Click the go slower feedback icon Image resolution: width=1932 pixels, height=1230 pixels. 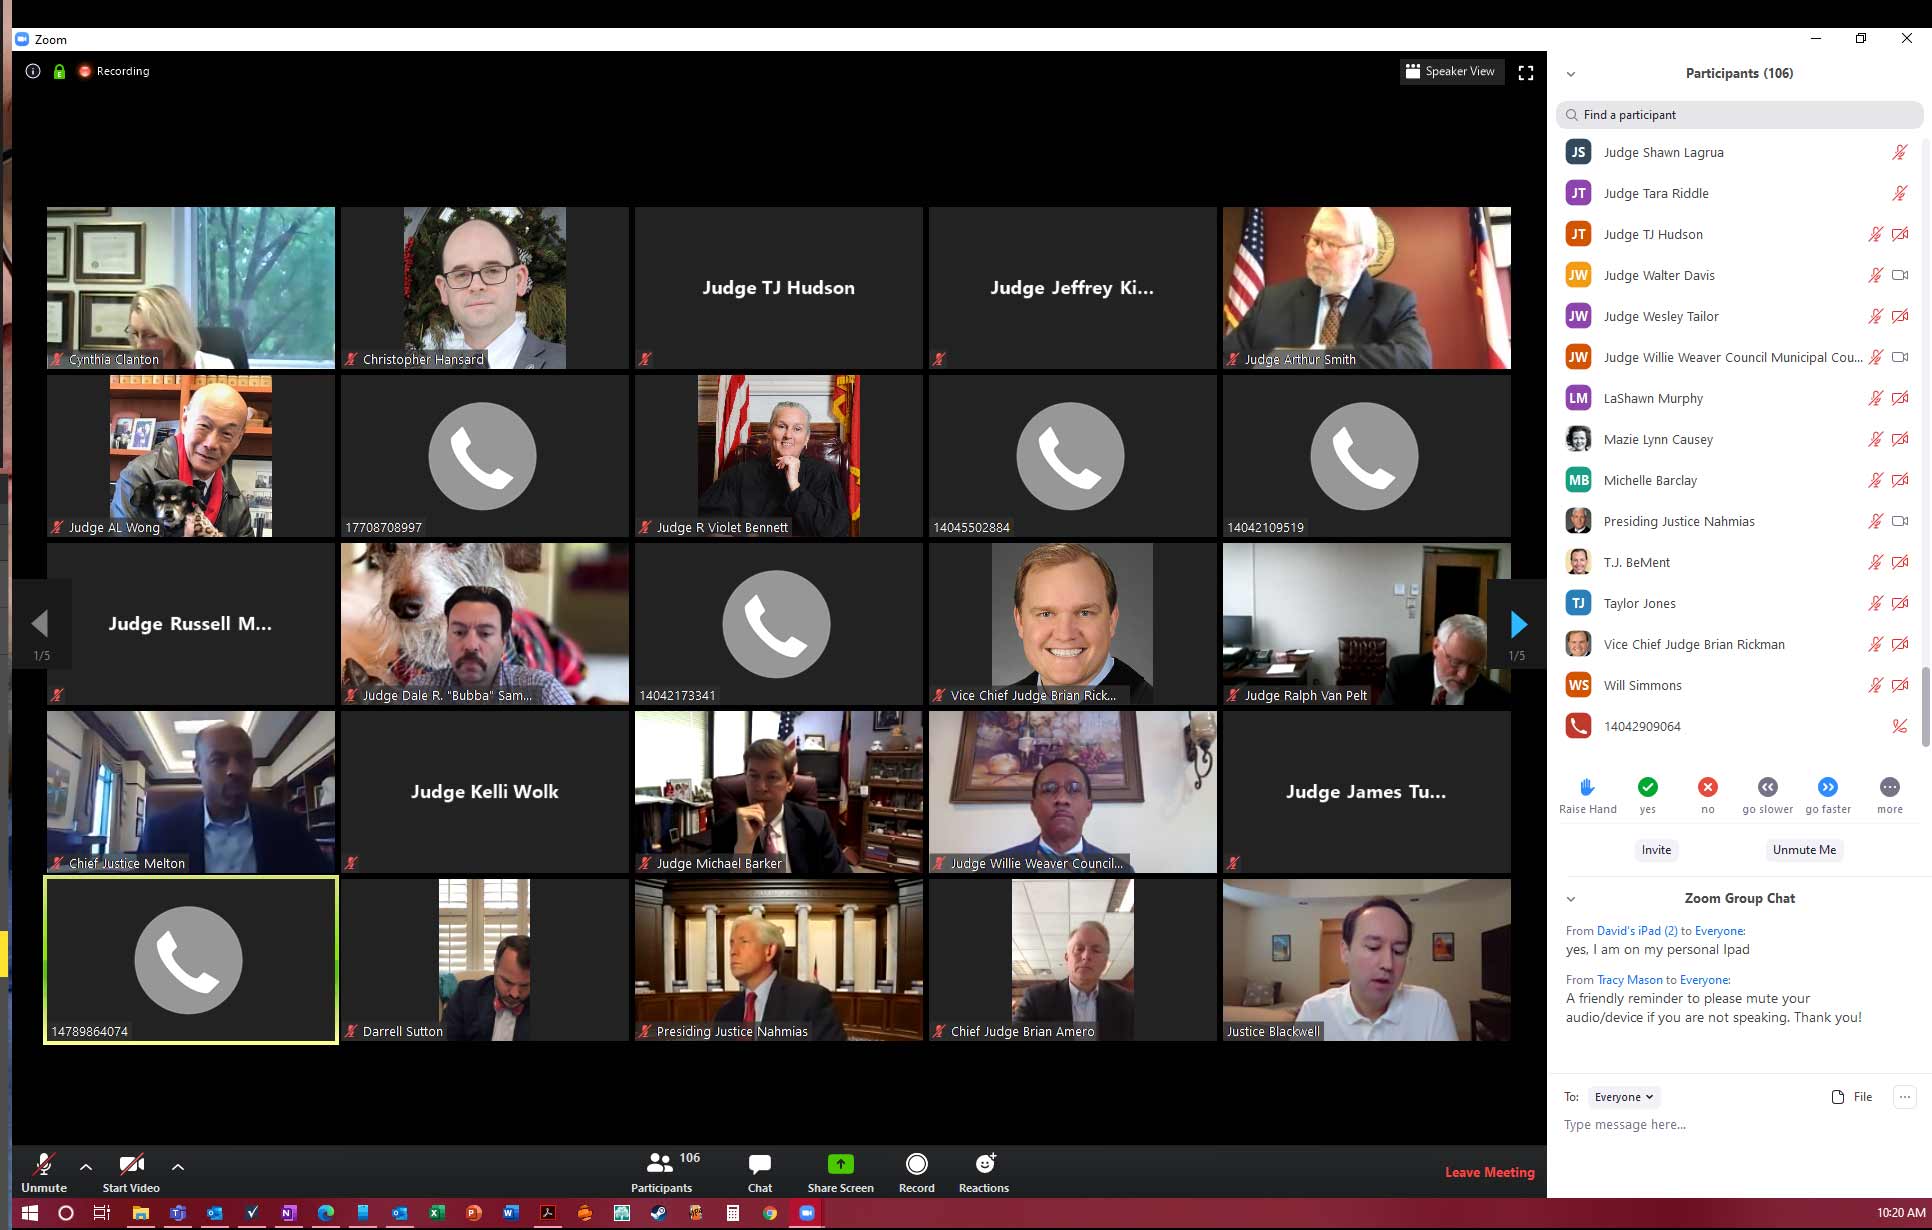1767,787
